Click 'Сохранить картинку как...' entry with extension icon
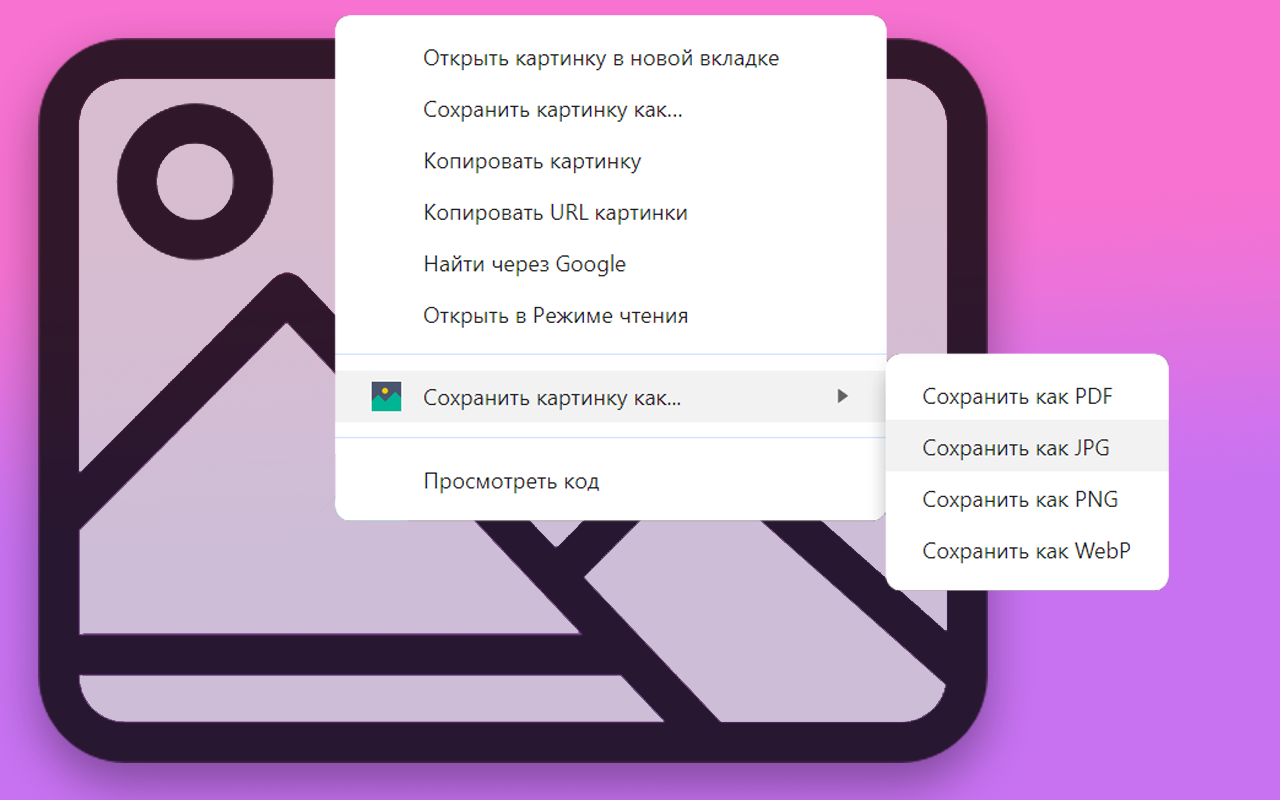Screen dimensions: 1280x800 (x=610, y=397)
